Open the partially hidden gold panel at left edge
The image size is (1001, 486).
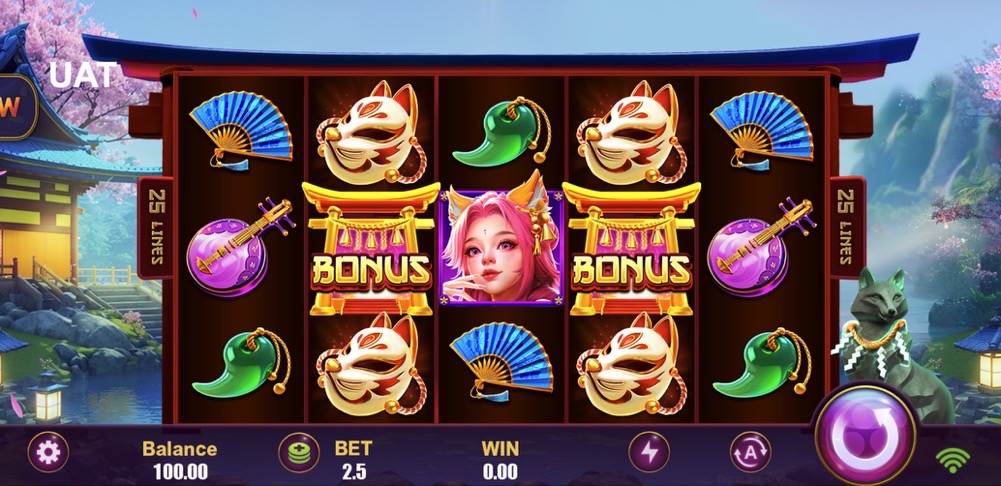(x=15, y=107)
